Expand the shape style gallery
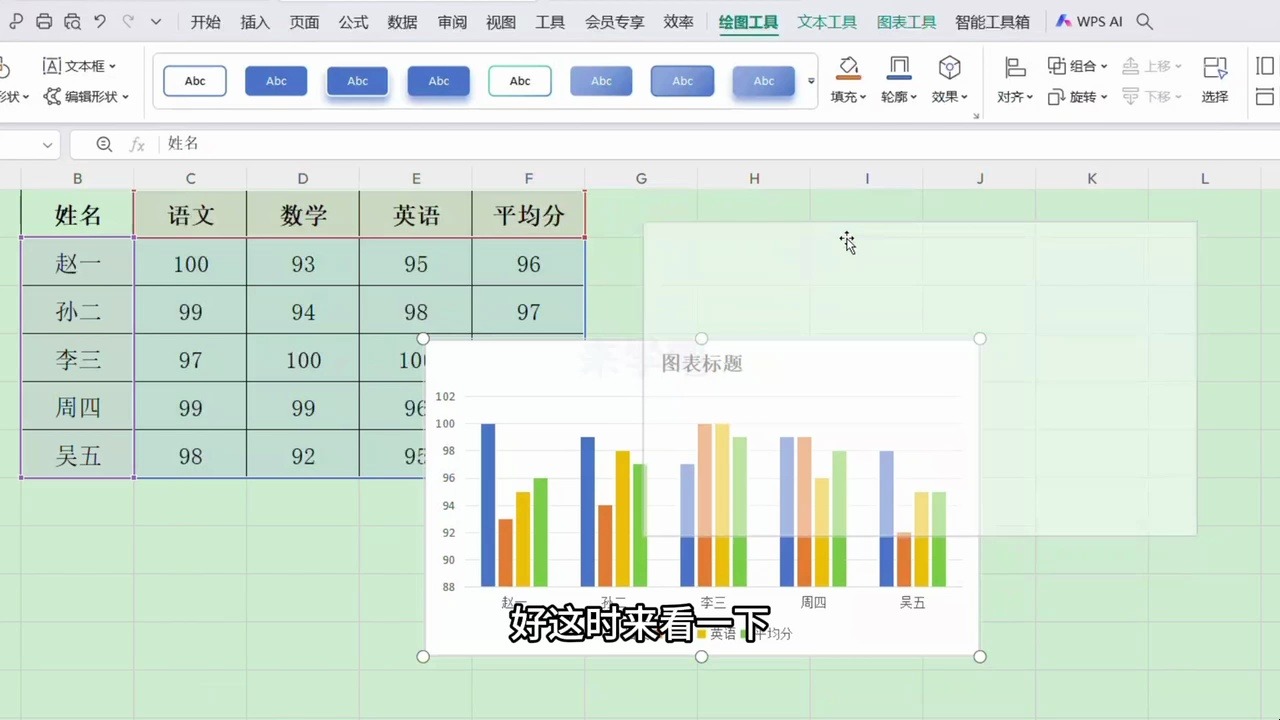 tap(811, 81)
